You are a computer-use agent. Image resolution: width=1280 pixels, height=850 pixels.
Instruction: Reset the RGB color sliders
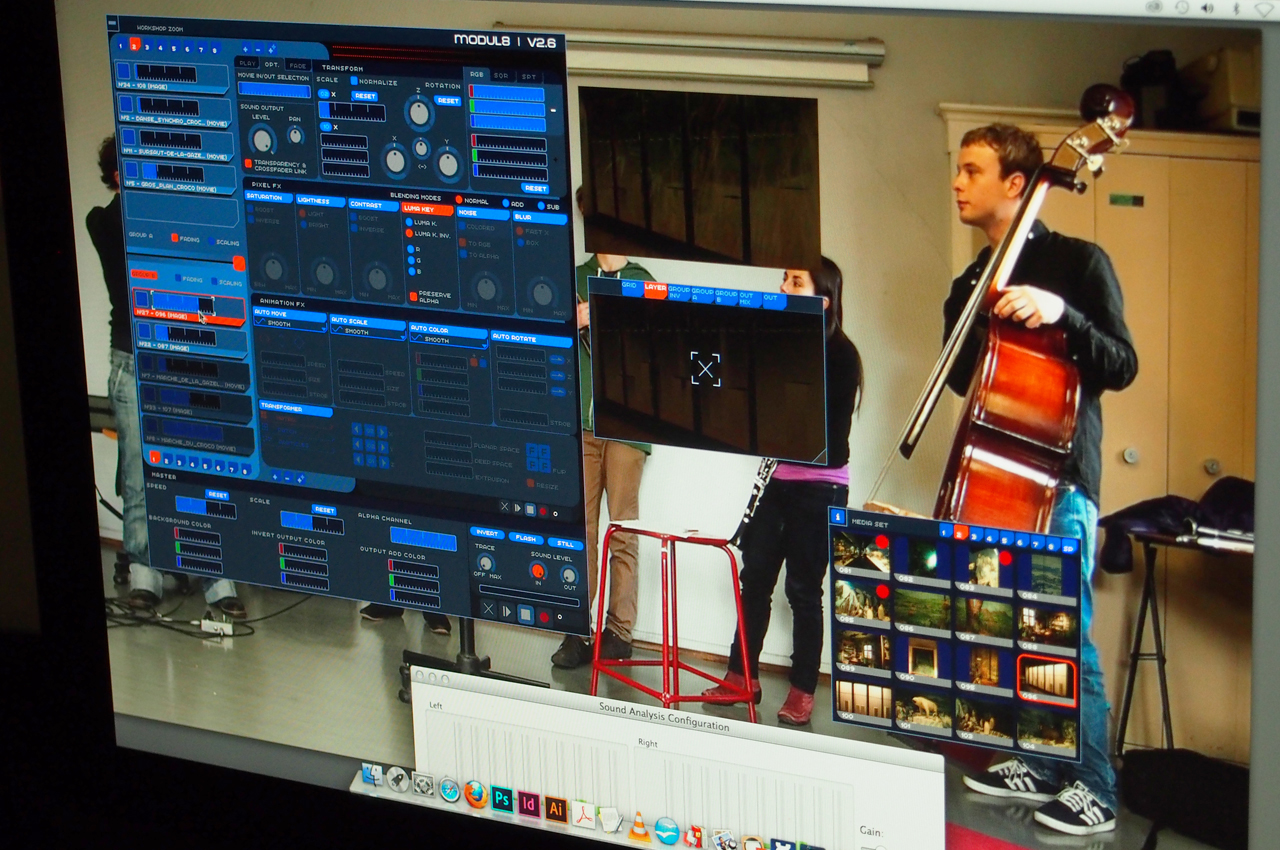click(535, 188)
